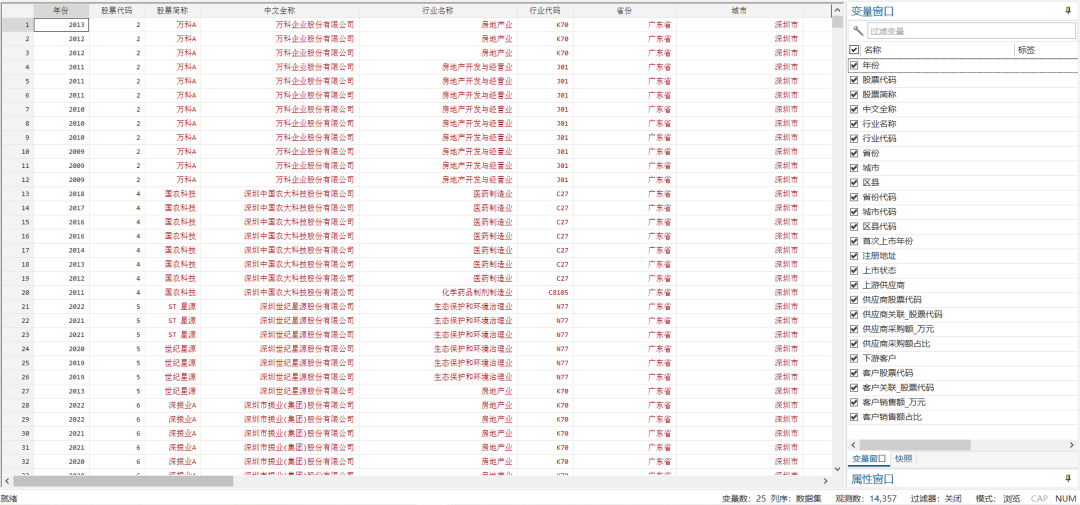Click the wrench icon beside filter box

click(858, 30)
